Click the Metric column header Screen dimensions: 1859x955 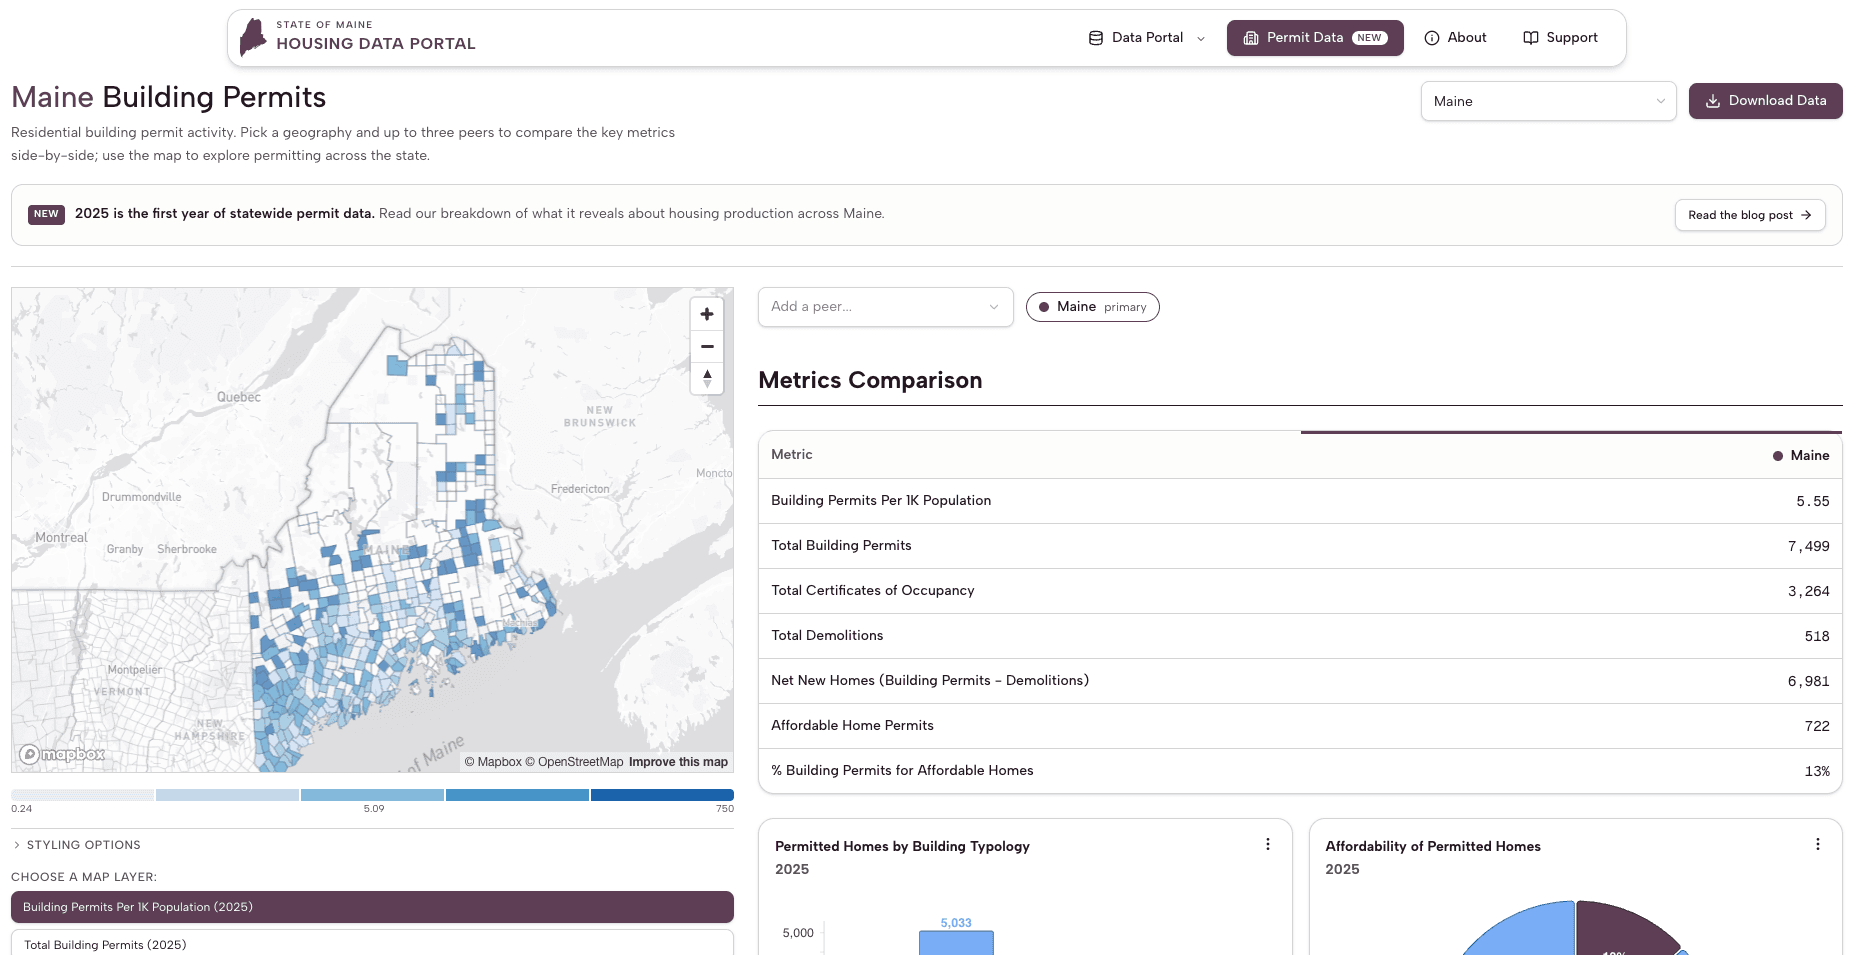792,455
